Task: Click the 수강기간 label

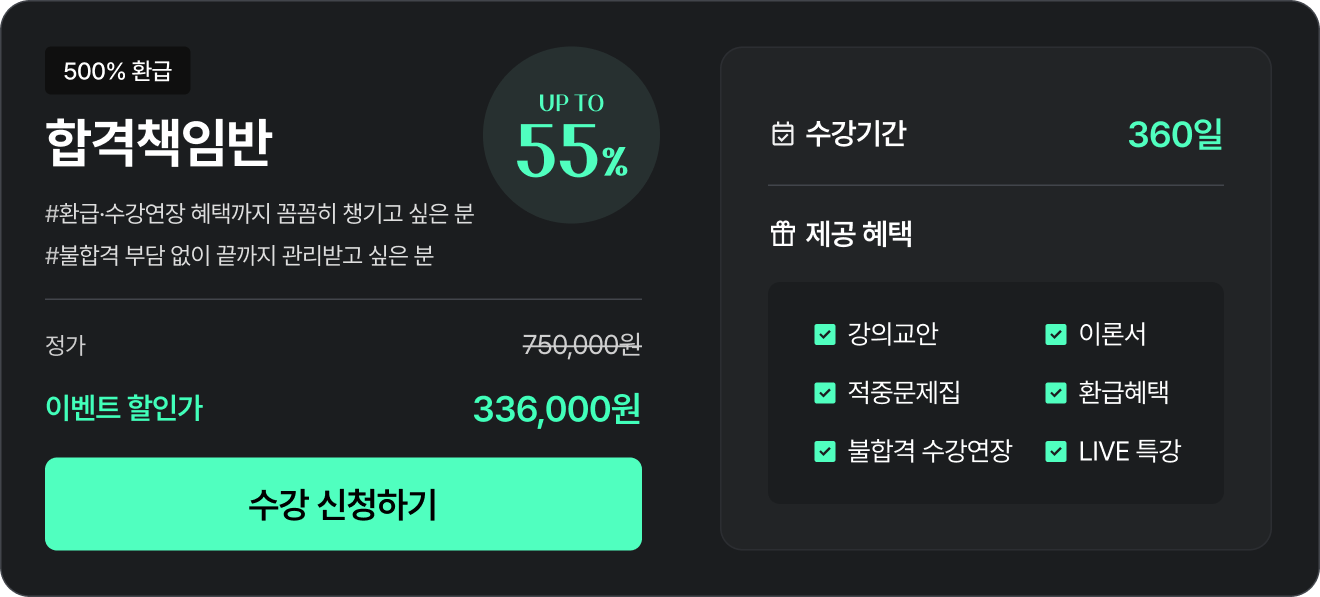Action: 855,134
